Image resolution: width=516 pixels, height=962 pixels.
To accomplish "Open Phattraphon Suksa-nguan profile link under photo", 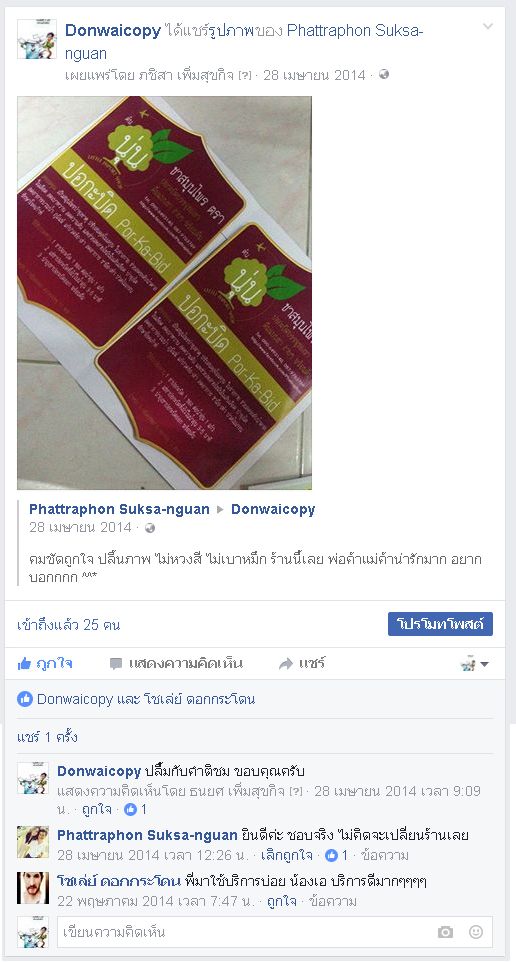I will pos(119,509).
